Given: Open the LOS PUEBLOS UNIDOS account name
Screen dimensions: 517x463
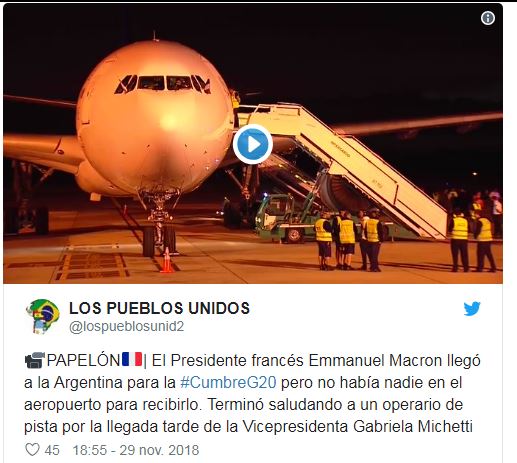Looking at the screenshot, I should (x=159, y=308).
